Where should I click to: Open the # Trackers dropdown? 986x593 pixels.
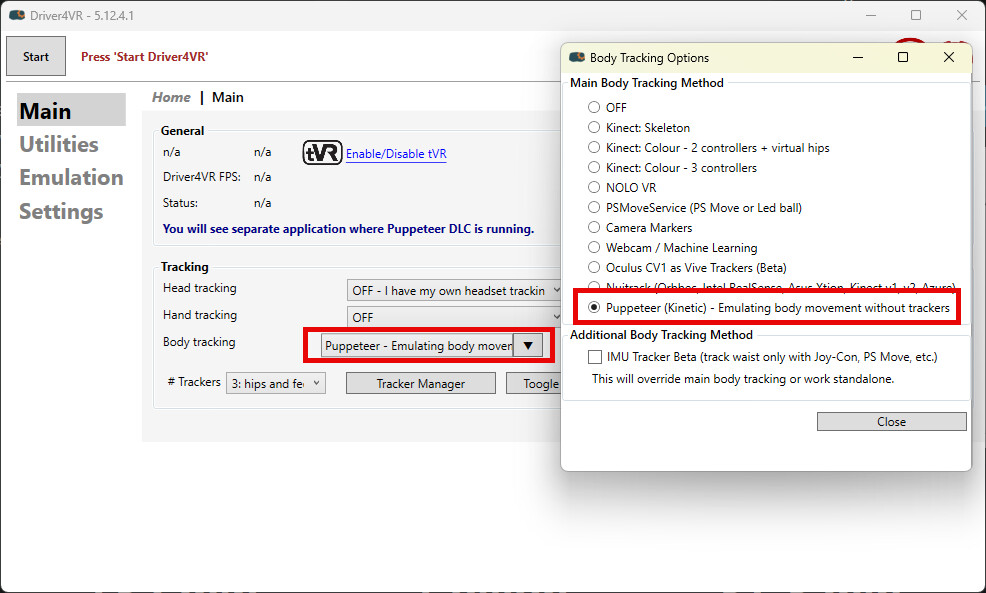click(275, 383)
